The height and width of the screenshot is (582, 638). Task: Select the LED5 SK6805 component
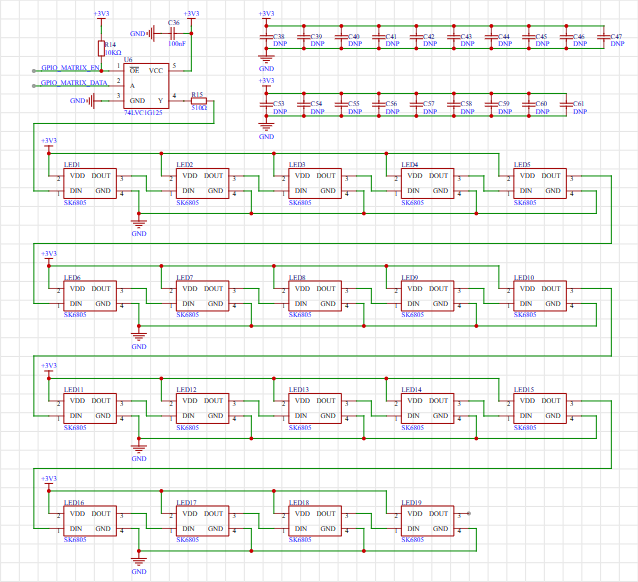point(540,184)
